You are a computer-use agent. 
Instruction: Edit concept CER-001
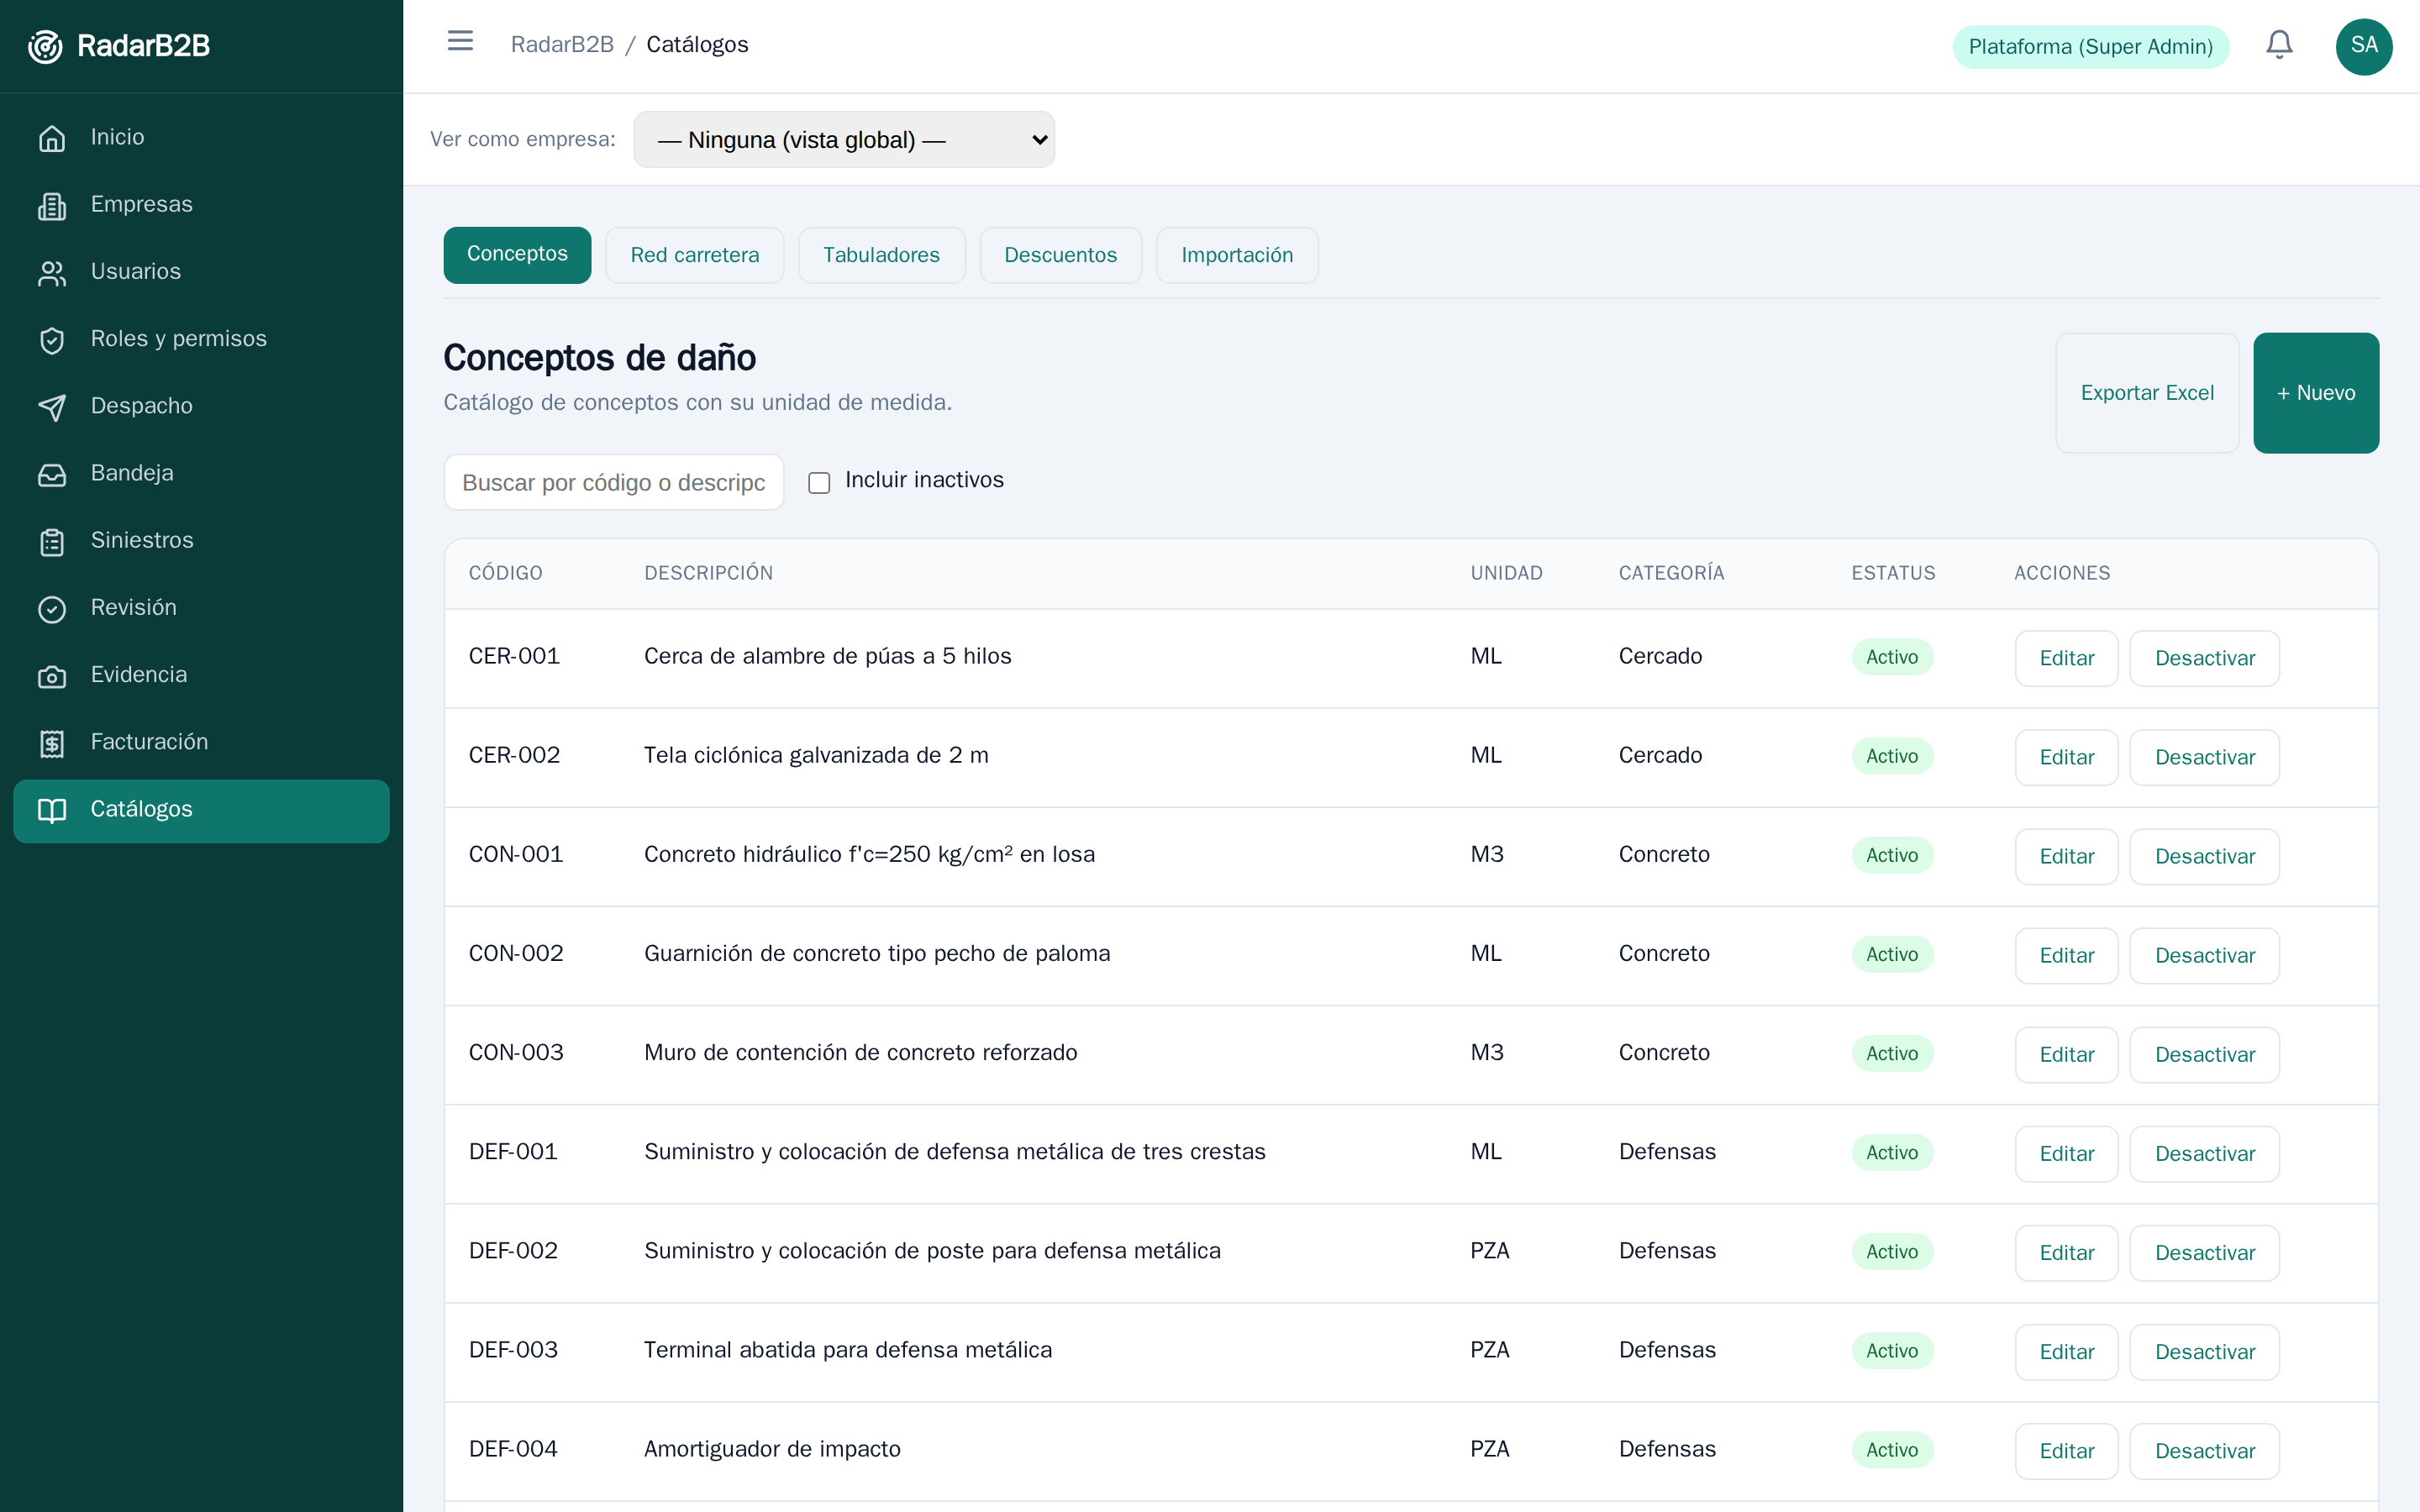pyautogui.click(x=2066, y=658)
